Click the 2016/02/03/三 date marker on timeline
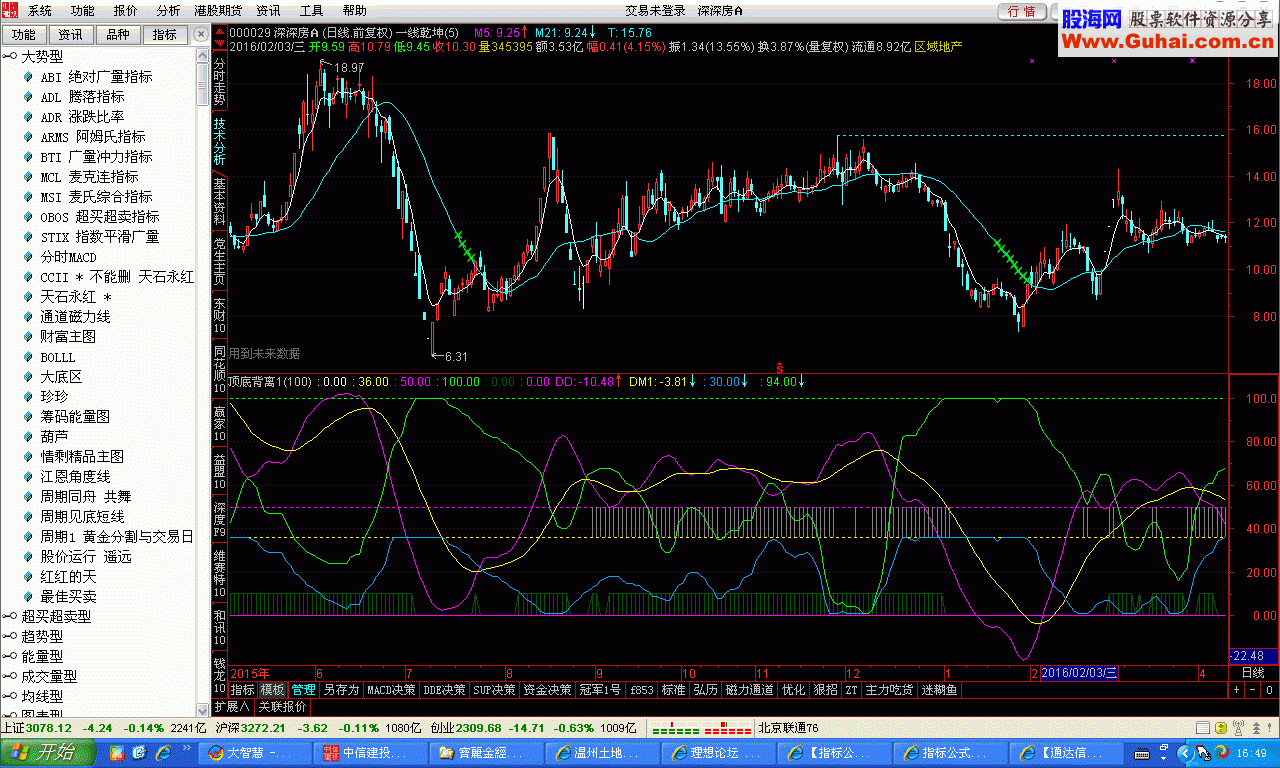This screenshot has width=1280, height=768. click(1079, 673)
